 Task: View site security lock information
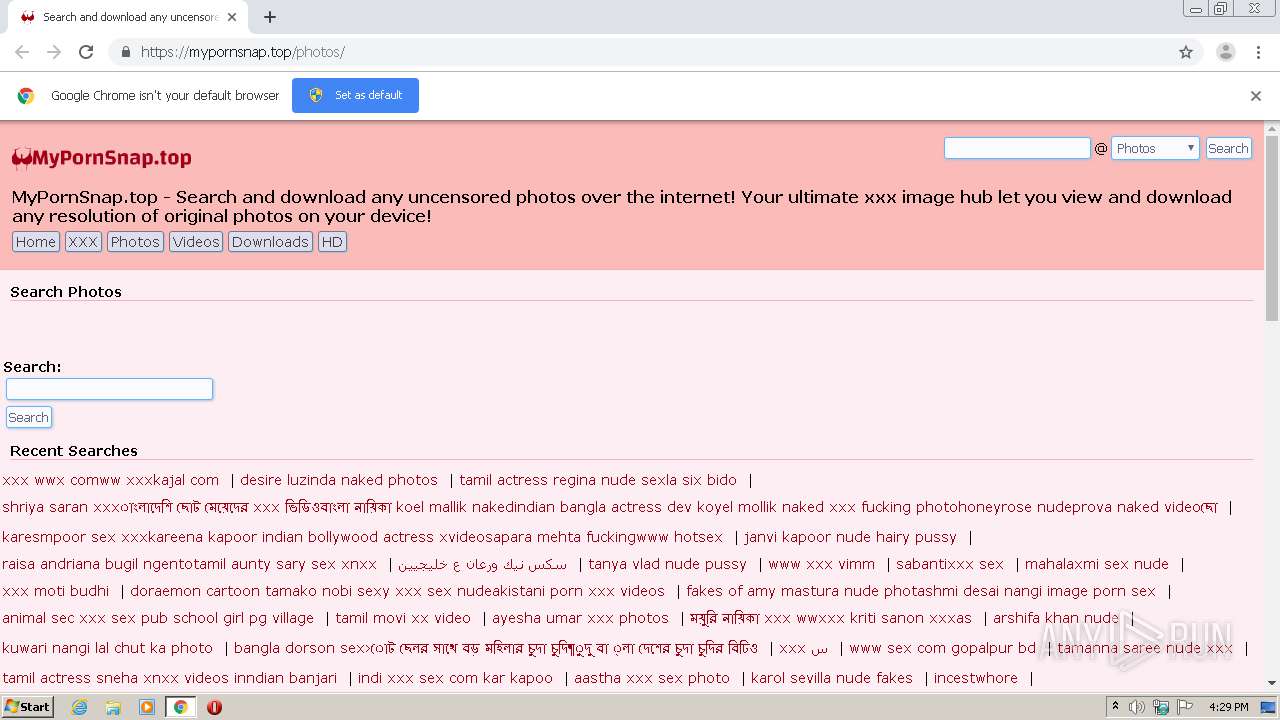[x=125, y=52]
